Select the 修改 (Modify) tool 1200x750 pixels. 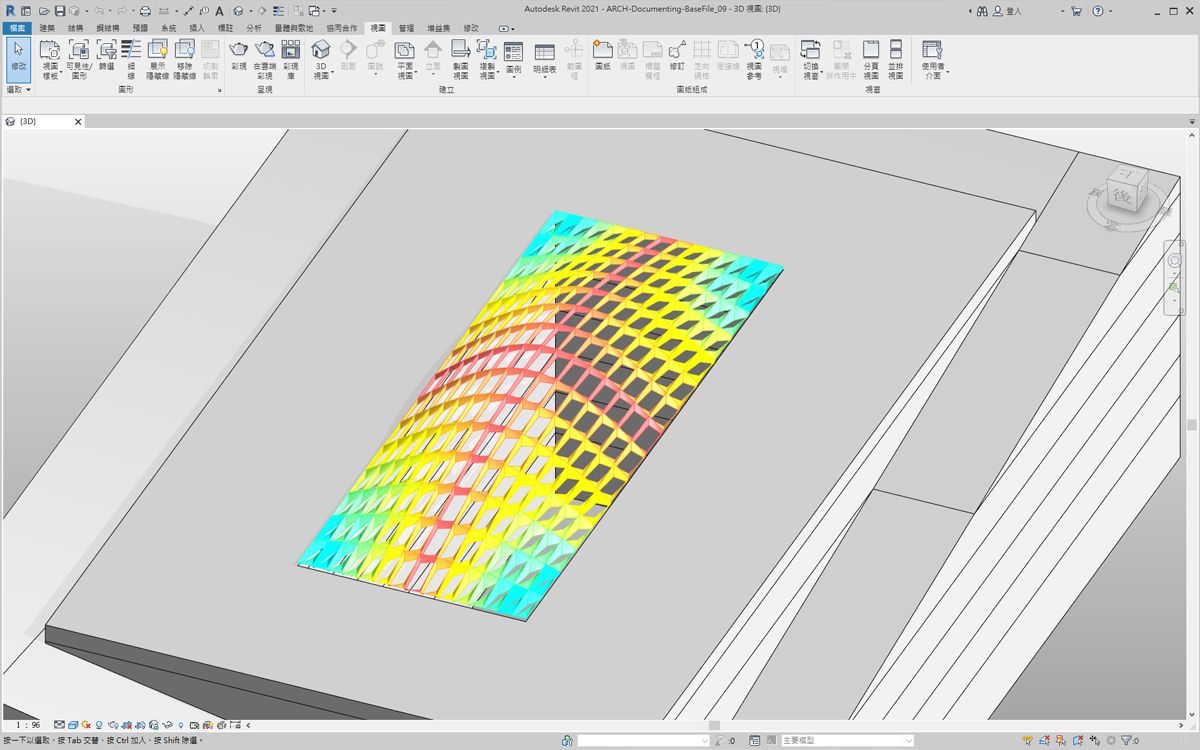pos(18,59)
